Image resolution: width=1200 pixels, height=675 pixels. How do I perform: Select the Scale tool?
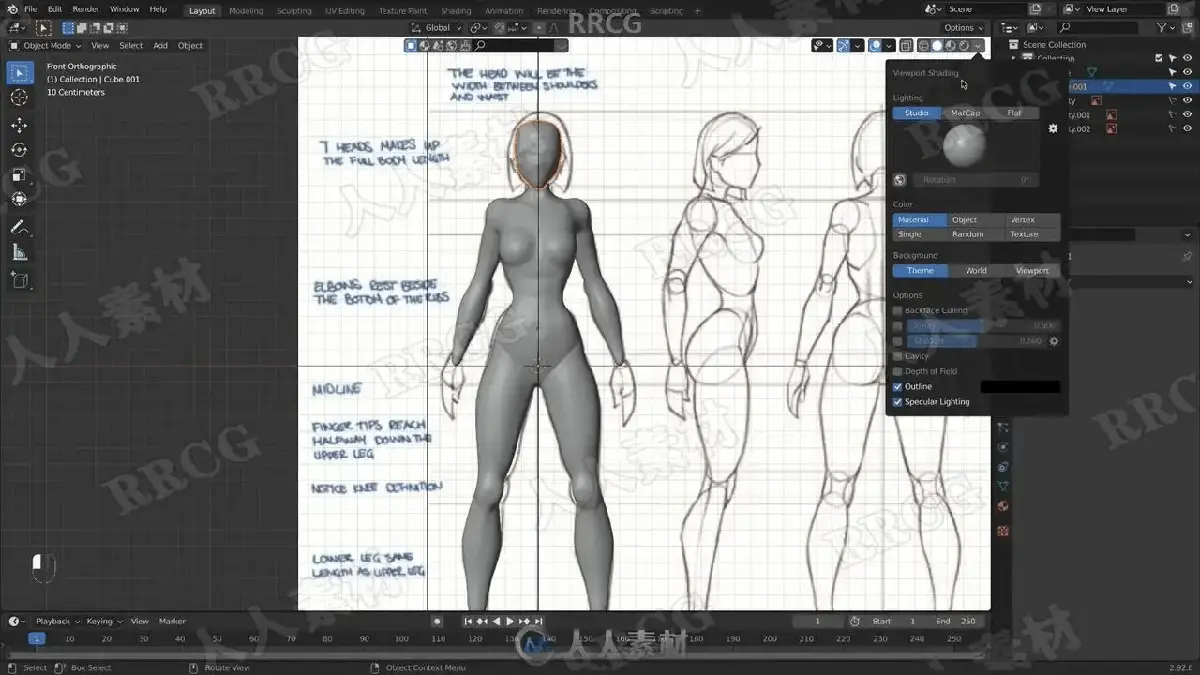[19, 175]
